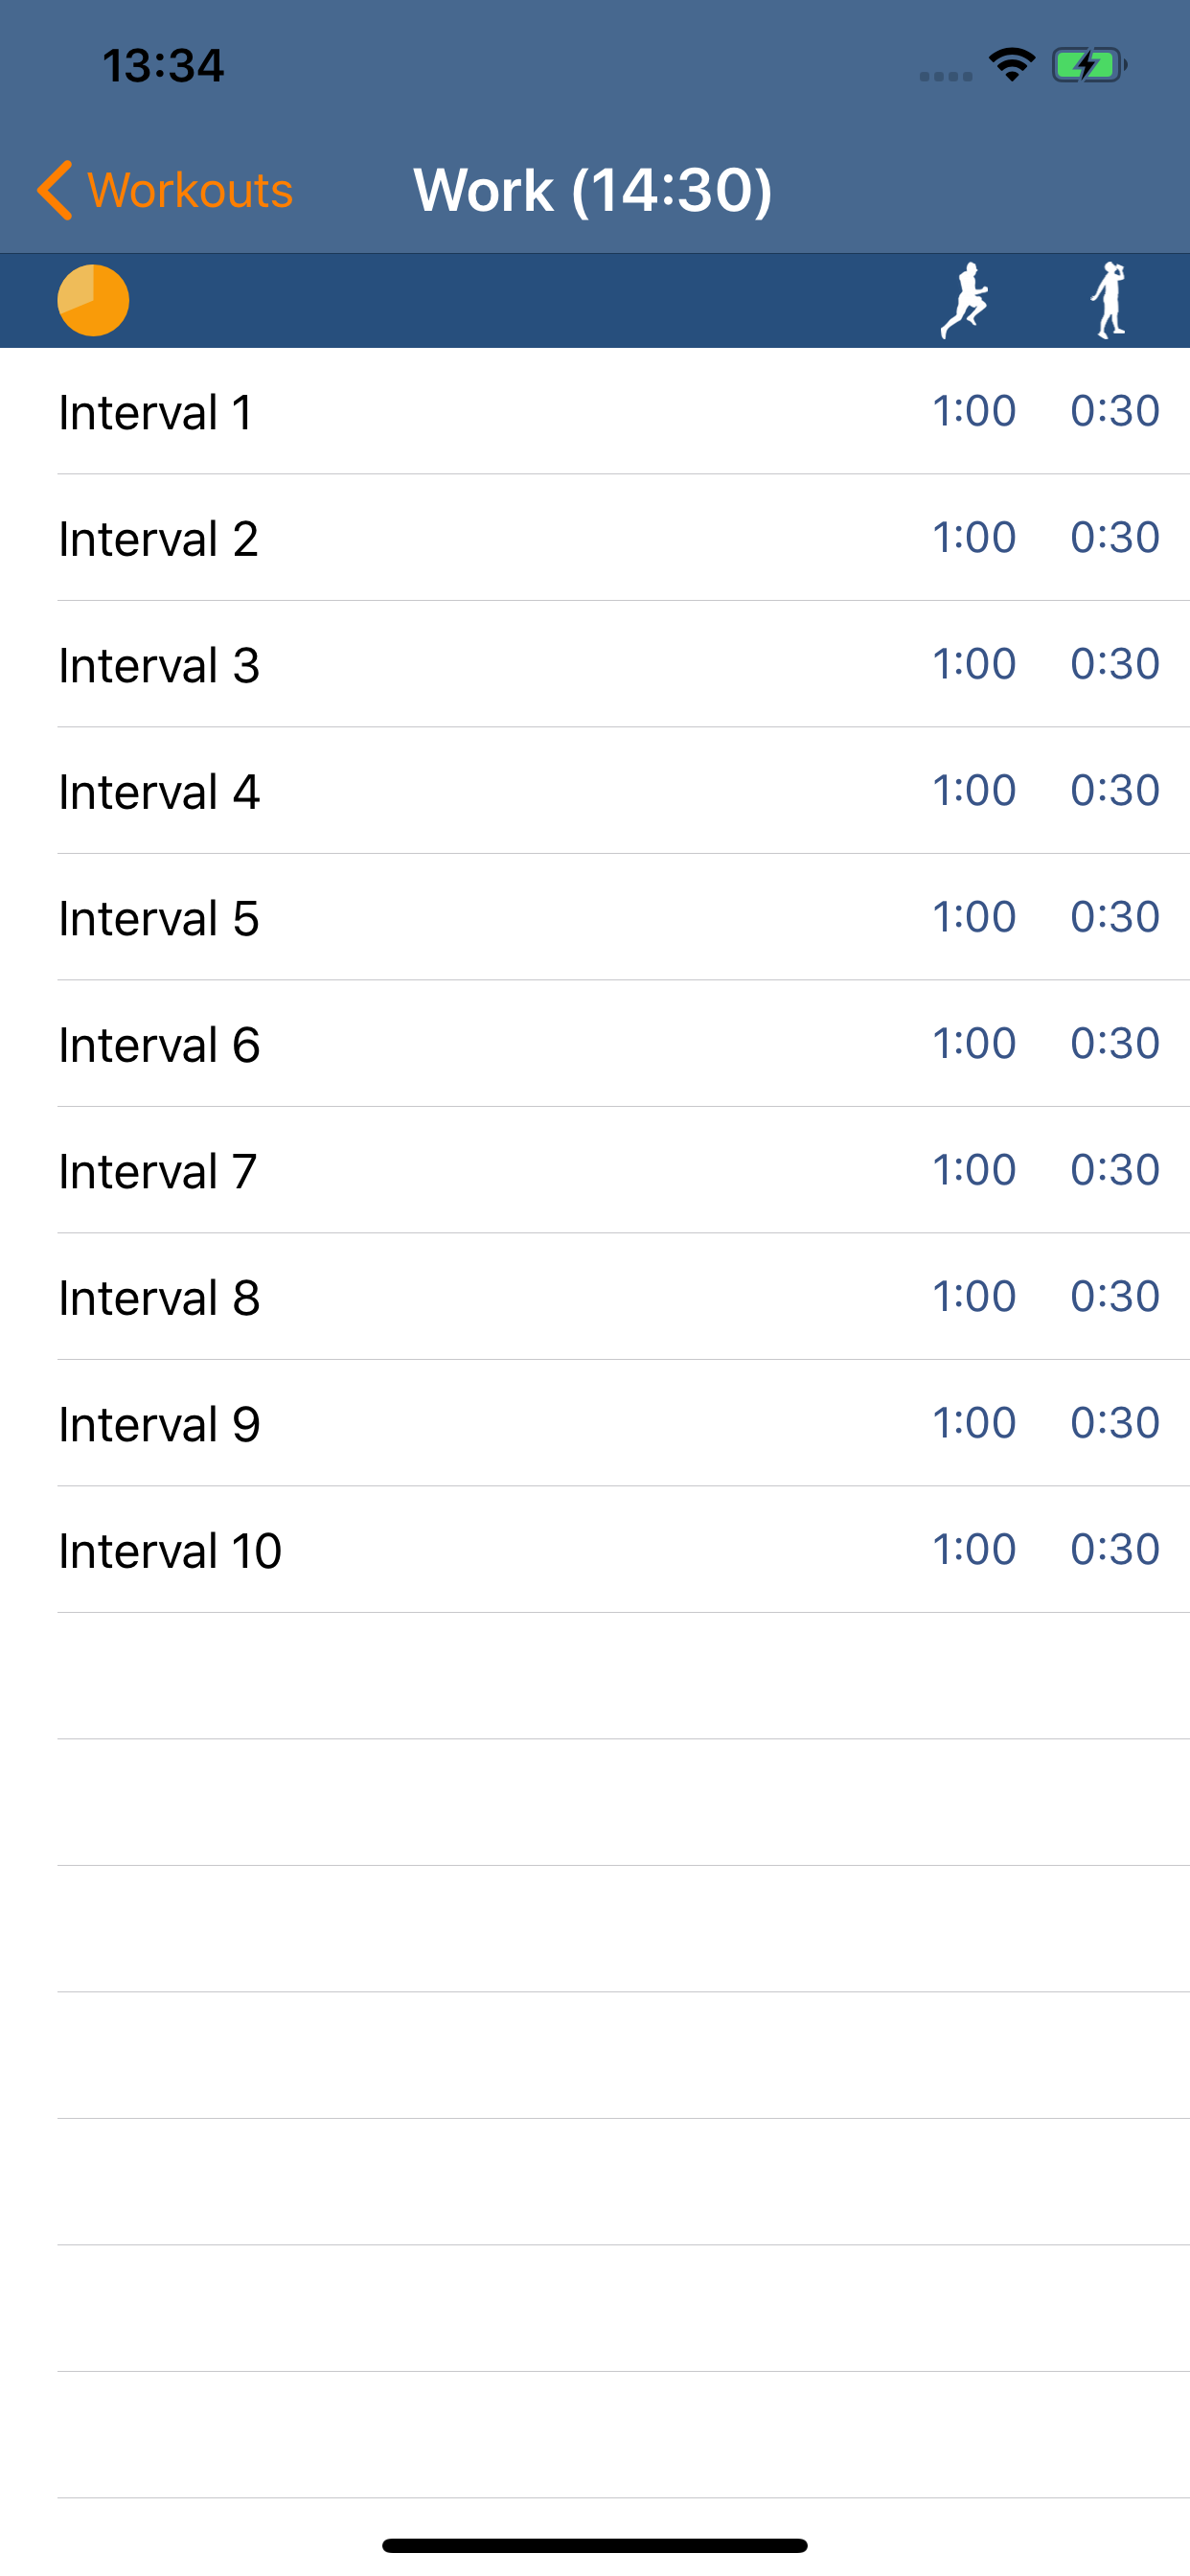Edit Interval 5 work duration 1:00
Image resolution: width=1190 pixels, height=2576 pixels.
coord(974,917)
